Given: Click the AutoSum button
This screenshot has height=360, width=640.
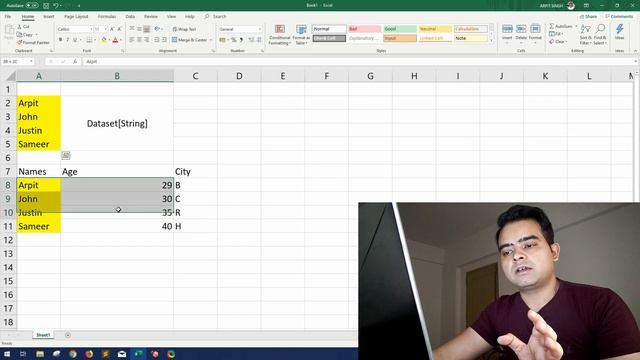Looking at the screenshot, I should tap(561, 27).
